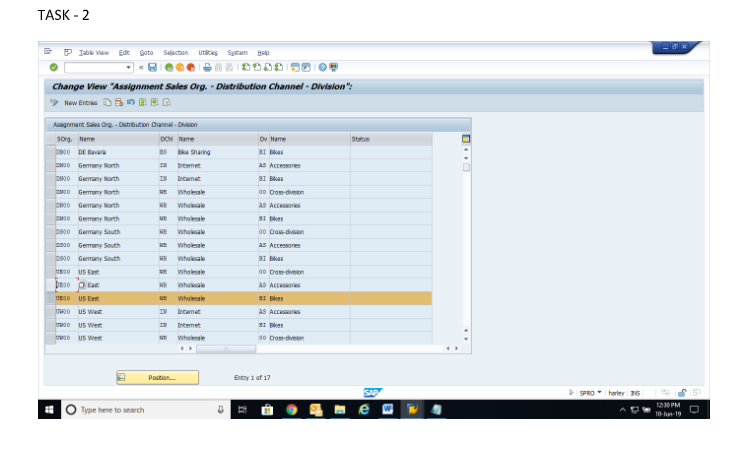Viewport: 752px width, 454px height.
Task: Go to First Page icon
Action: coord(246,68)
